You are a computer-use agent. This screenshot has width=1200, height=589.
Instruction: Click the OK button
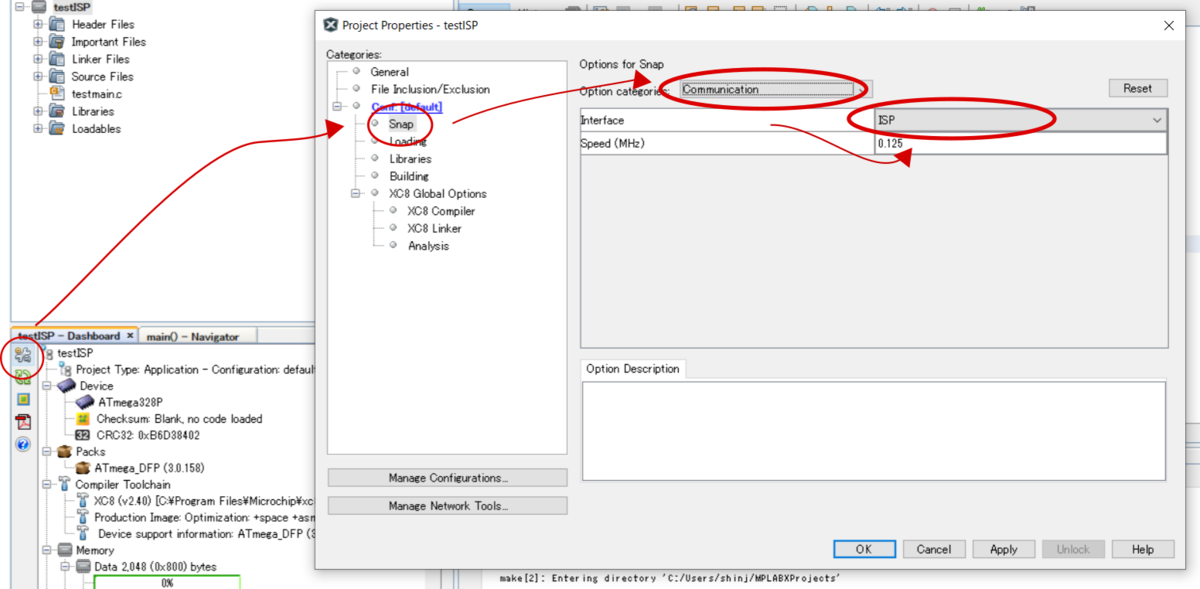864,549
